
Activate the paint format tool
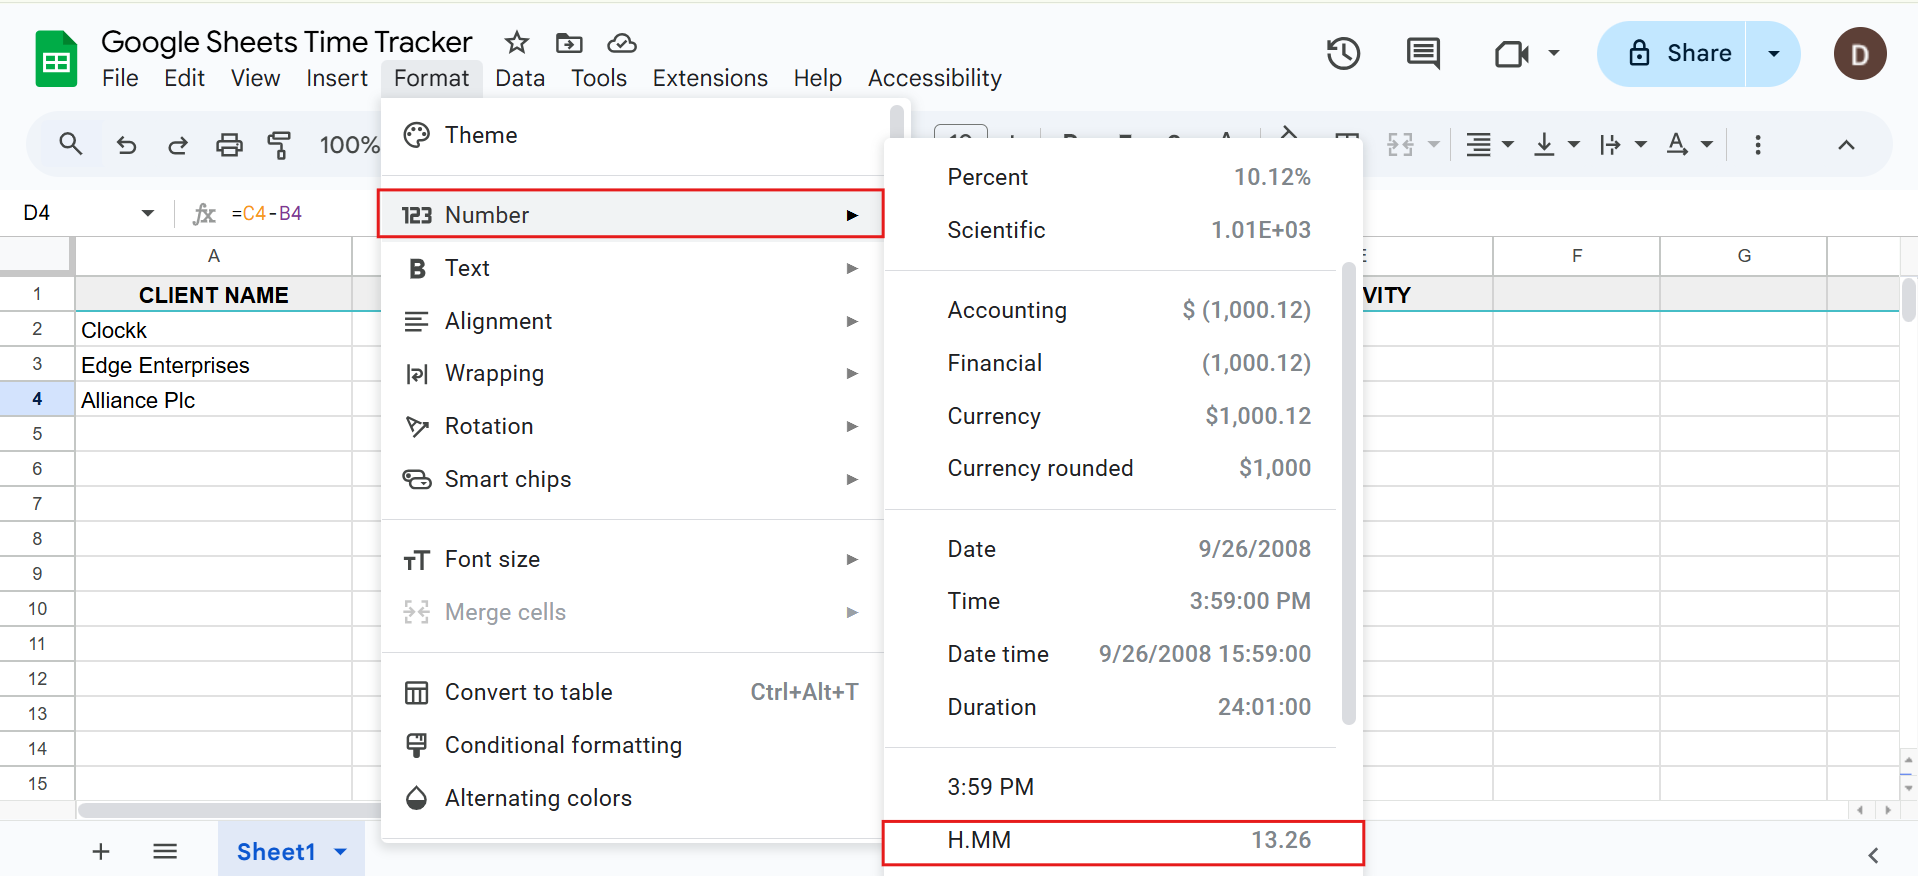point(279,145)
